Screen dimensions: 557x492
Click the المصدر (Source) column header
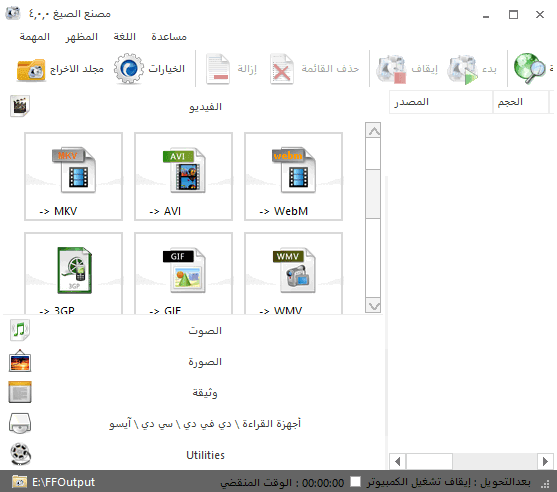(441, 102)
